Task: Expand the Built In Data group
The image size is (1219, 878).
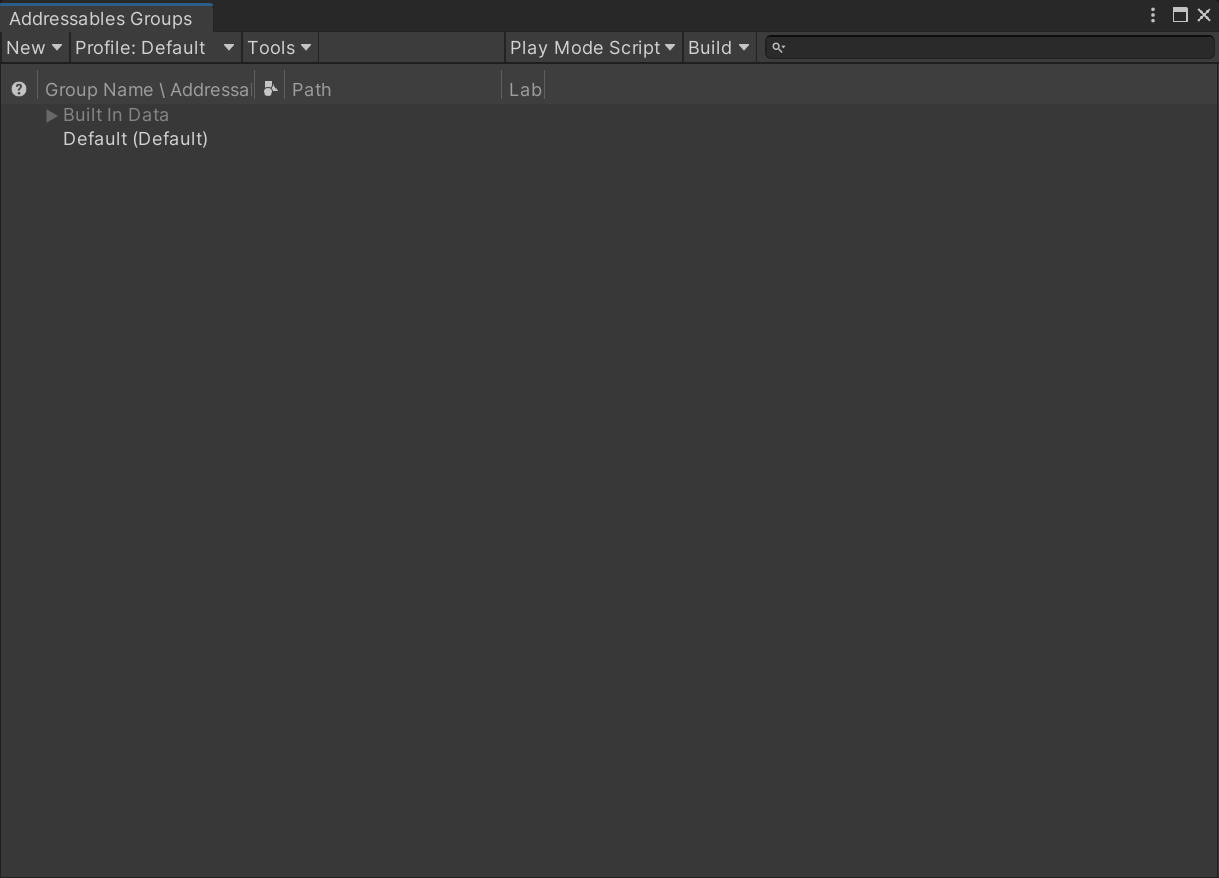Action: [52, 115]
